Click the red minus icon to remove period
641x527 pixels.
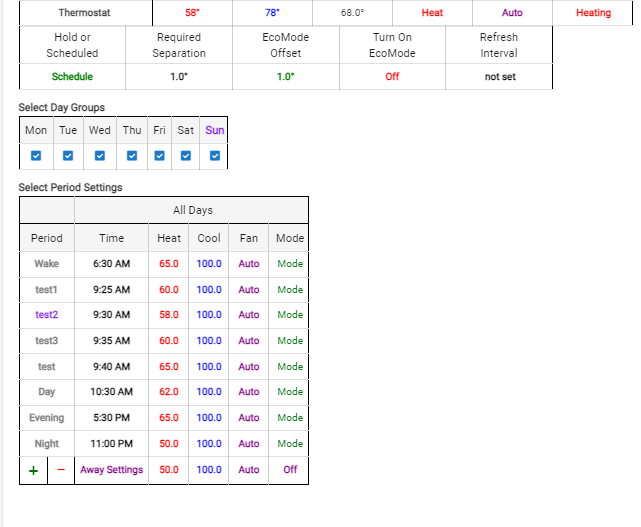click(61, 470)
